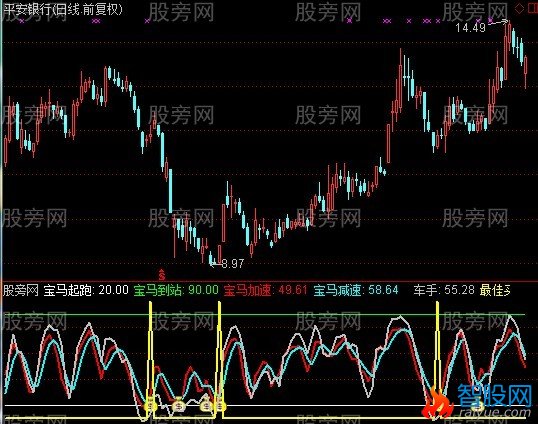The height and width of the screenshot is (424, 538).
Task: Select the 宝马减速: 58.64 indicator value
Action: (x=356, y=291)
